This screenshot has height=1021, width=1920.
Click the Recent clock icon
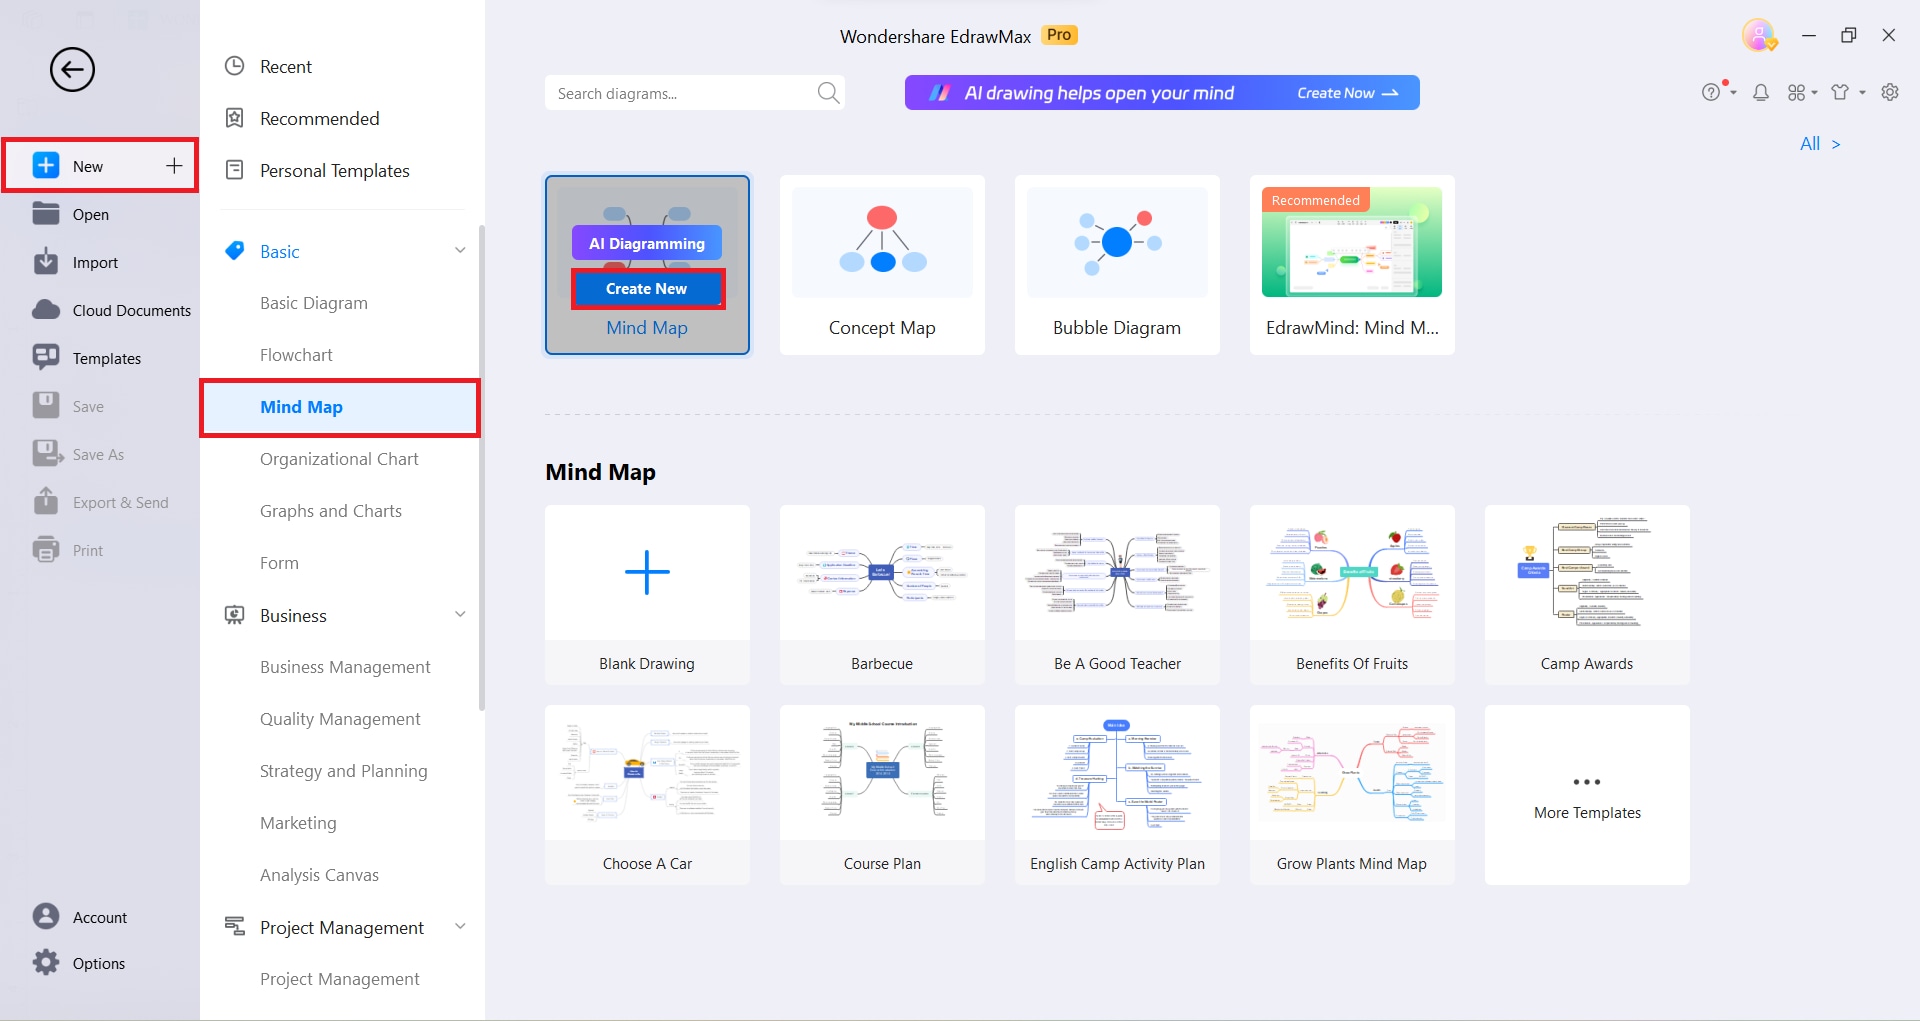(x=235, y=66)
